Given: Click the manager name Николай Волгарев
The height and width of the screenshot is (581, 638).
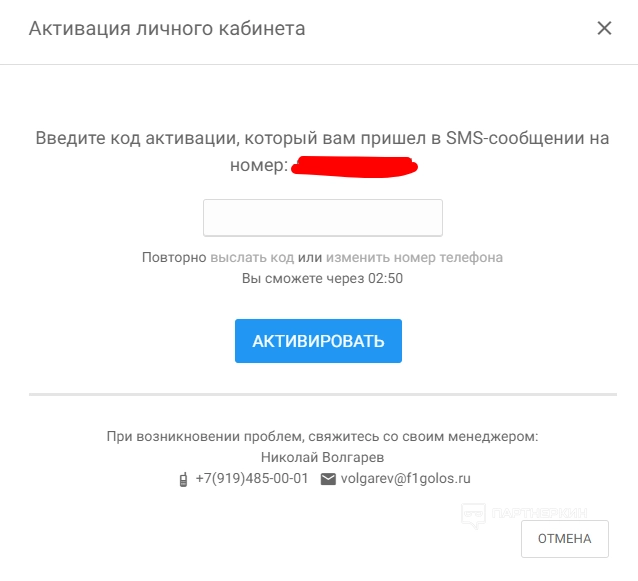Looking at the screenshot, I should click(x=322, y=457).
